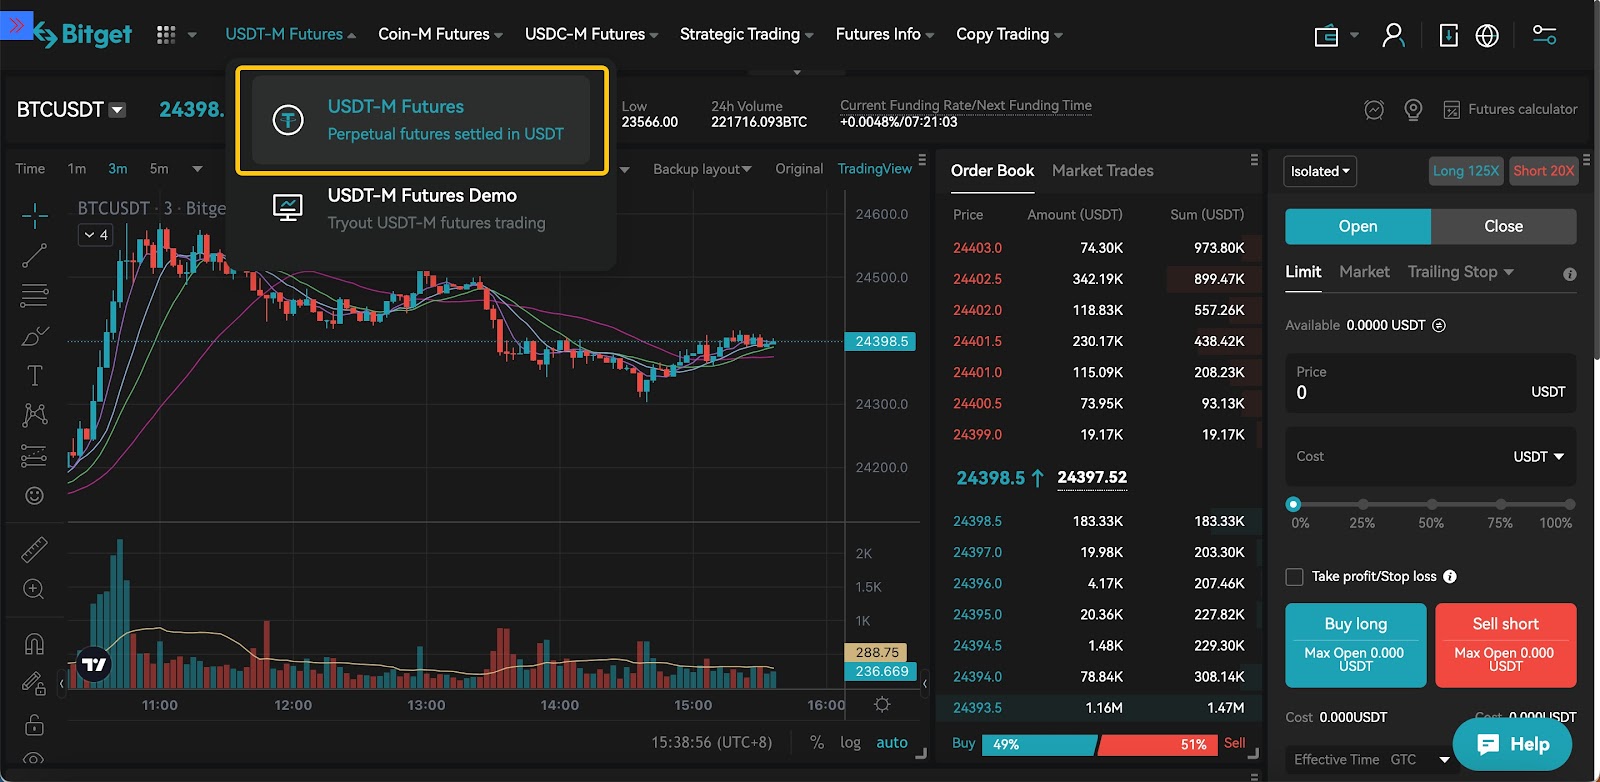The image size is (1600, 782).
Task: Click the Available balance transfer icon
Action: [1439, 325]
